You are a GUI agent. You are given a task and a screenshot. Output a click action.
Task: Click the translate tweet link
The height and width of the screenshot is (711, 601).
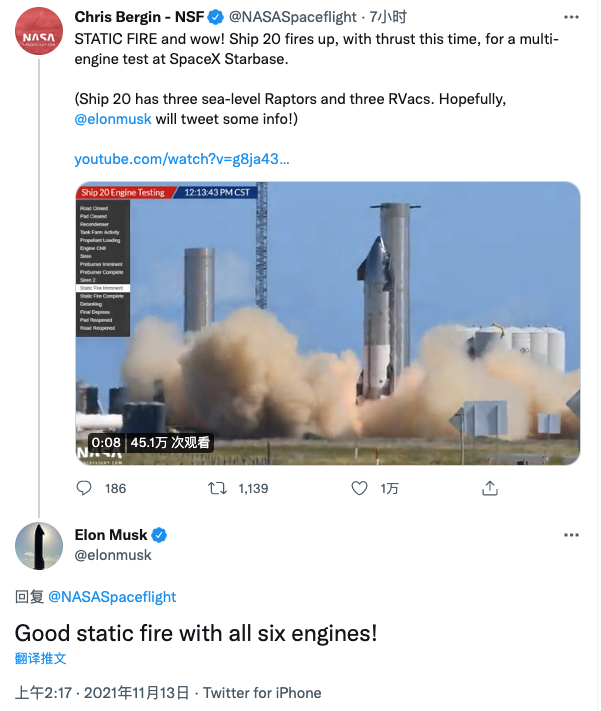point(41,658)
